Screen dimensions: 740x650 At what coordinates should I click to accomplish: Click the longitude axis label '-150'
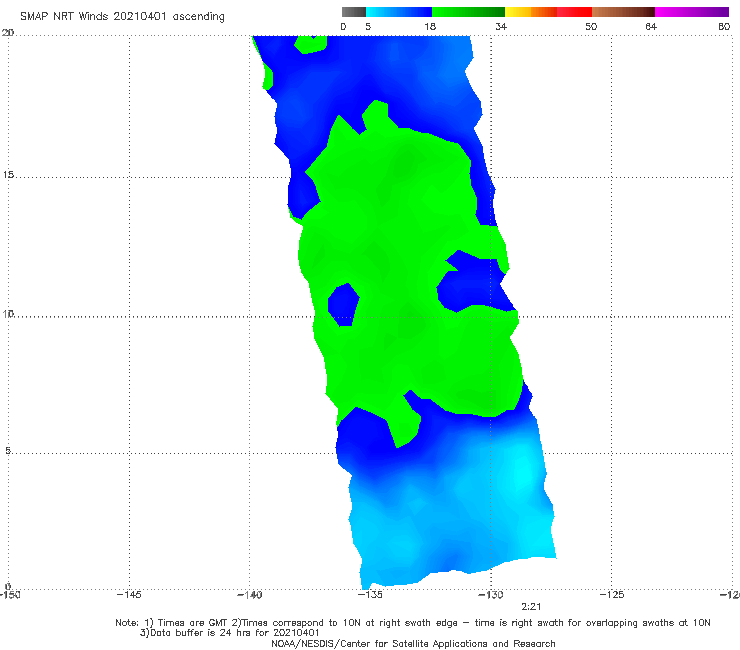10,595
